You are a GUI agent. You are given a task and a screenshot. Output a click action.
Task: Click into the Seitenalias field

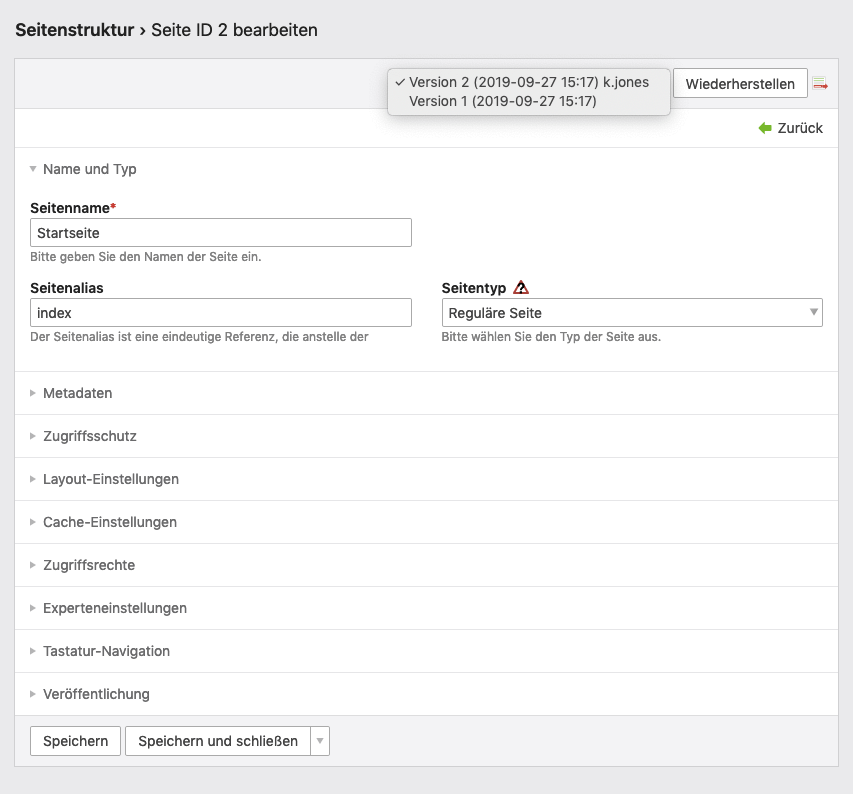pos(221,313)
